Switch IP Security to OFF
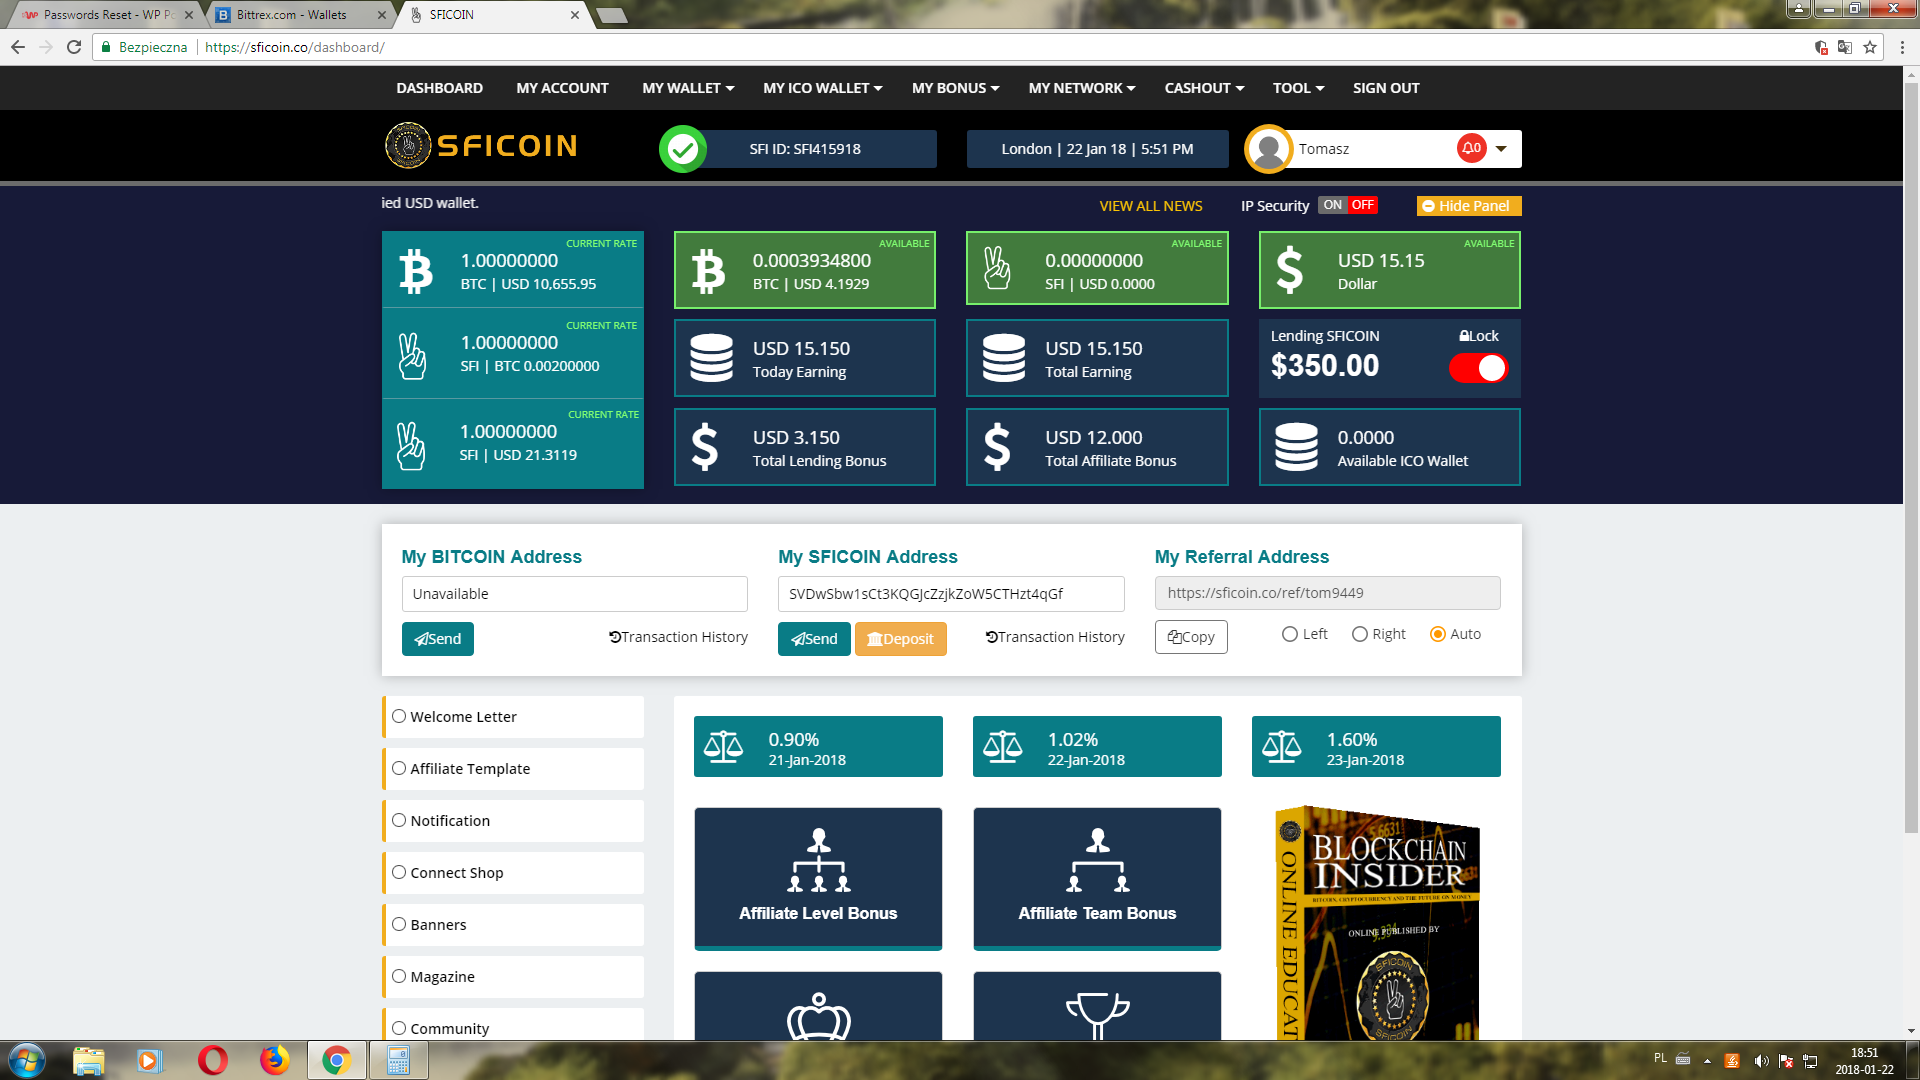1920x1080 pixels. point(1362,205)
